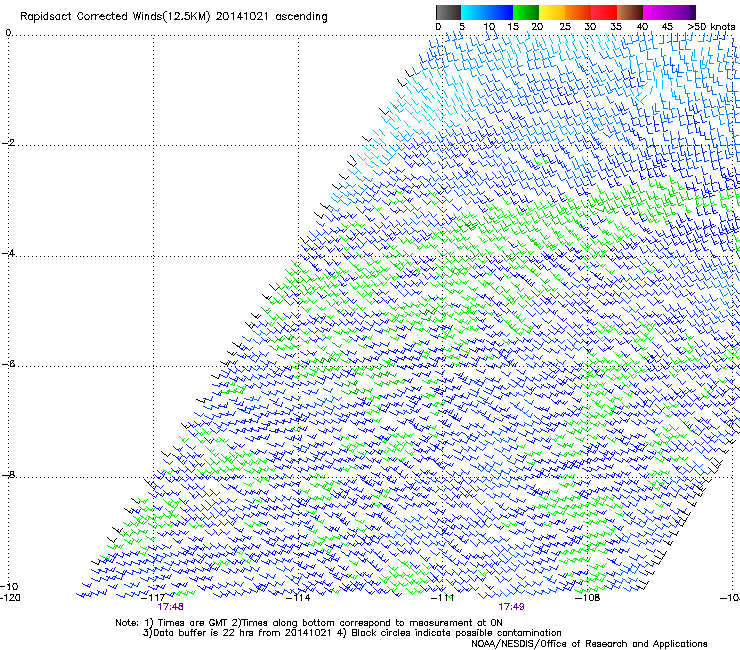The width and height of the screenshot is (740, 650).
Task: Click the brown 35-40 knots legend swatch
Action: point(630,12)
